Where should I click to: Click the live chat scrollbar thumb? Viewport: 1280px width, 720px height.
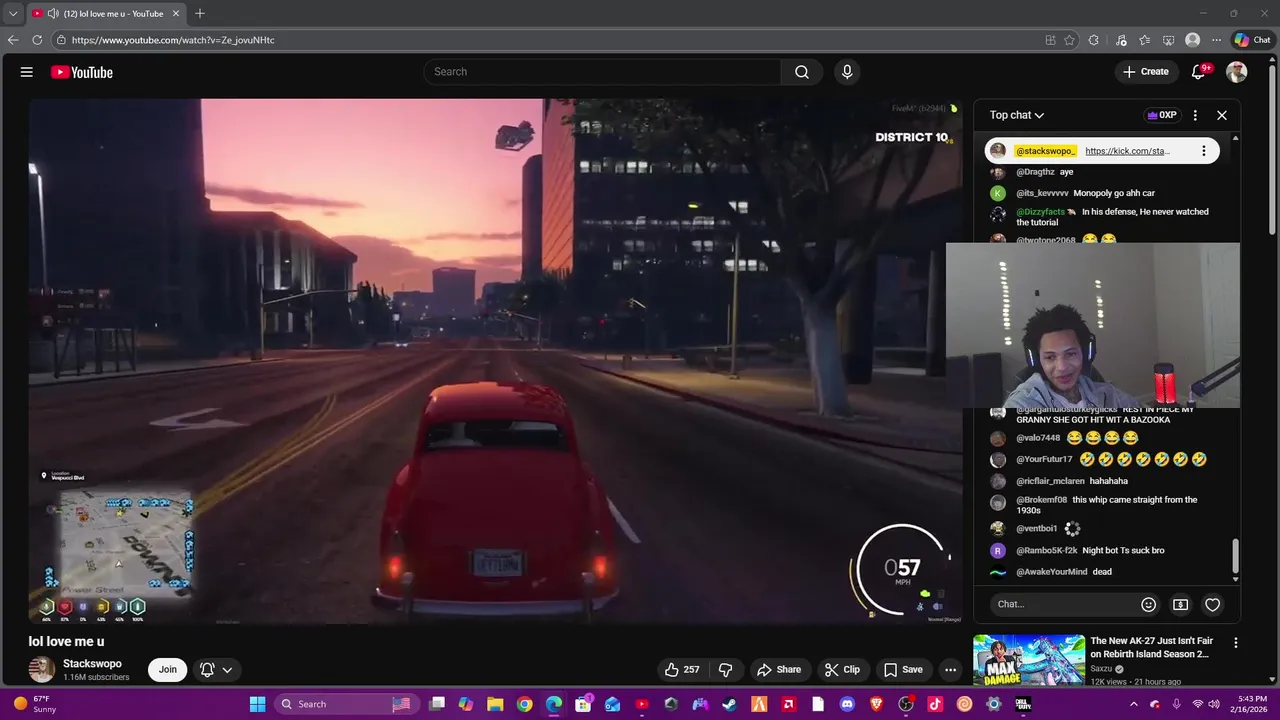coord(1235,556)
